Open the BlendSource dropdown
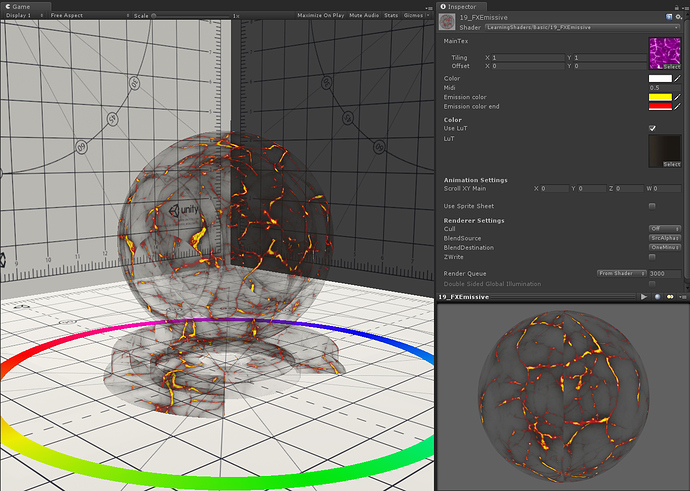 [x=665, y=238]
